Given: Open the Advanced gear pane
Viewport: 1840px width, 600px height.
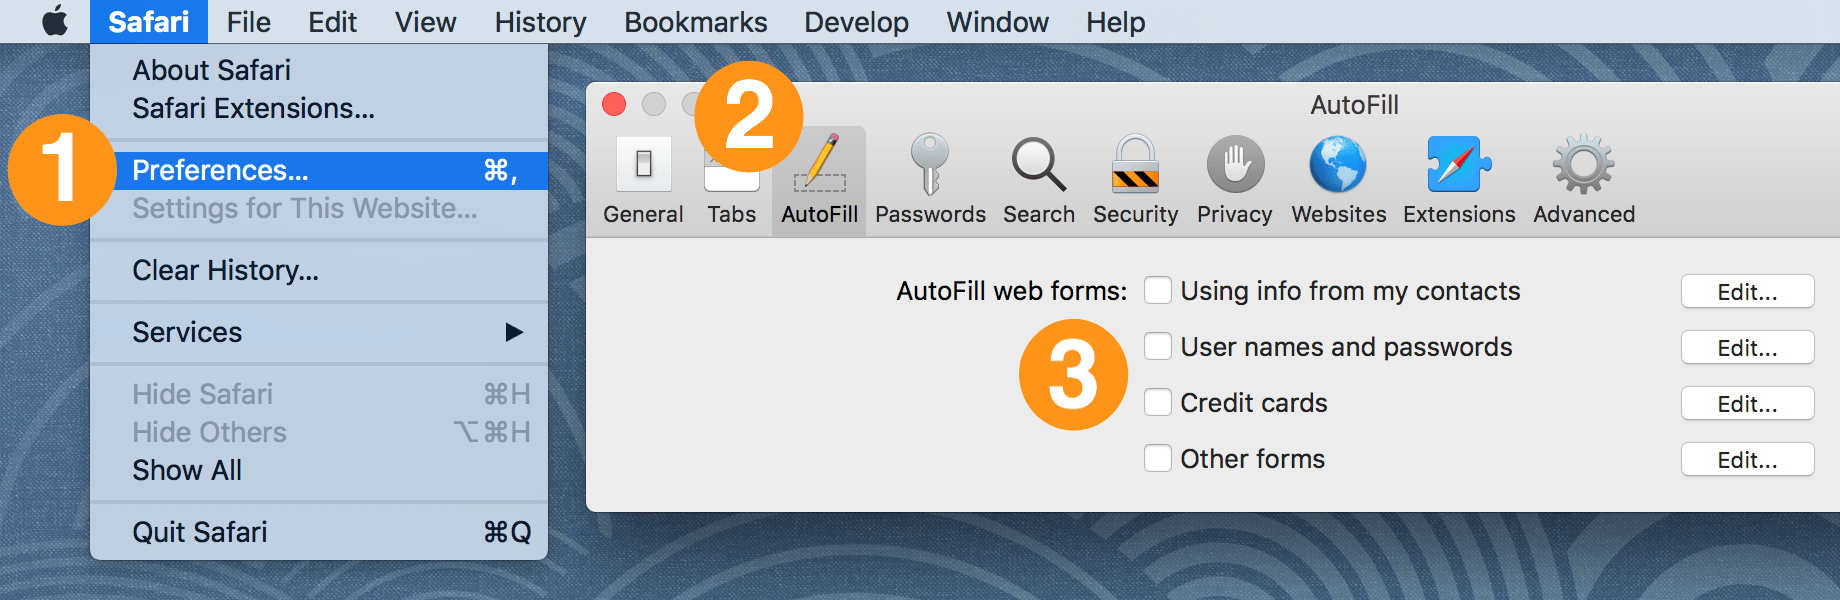Looking at the screenshot, I should [x=1584, y=180].
